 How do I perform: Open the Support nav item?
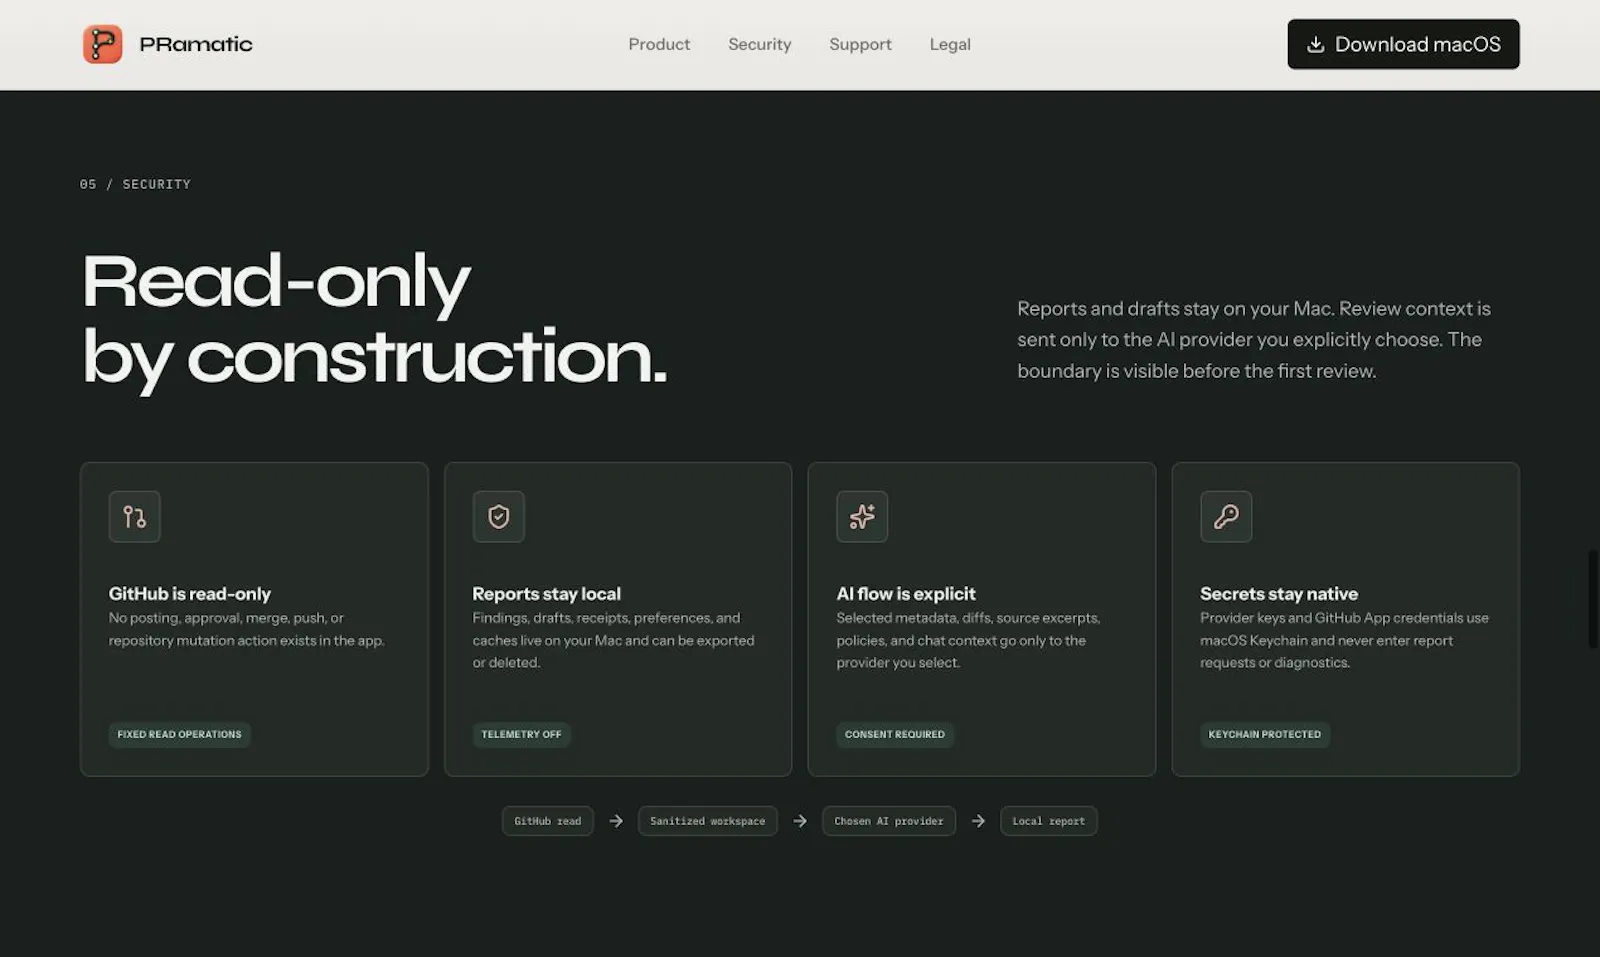coord(860,44)
